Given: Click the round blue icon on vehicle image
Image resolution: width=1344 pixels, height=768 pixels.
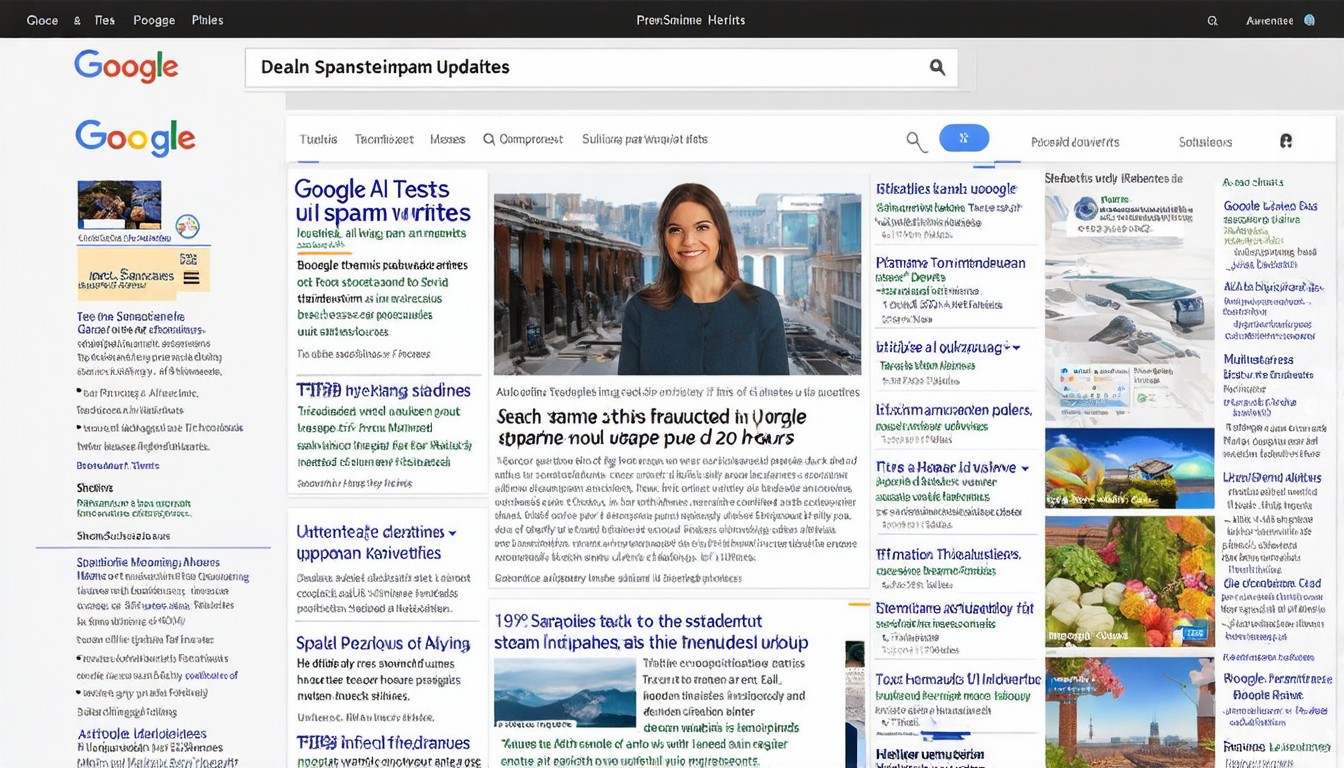Looking at the screenshot, I should [x=1085, y=209].
